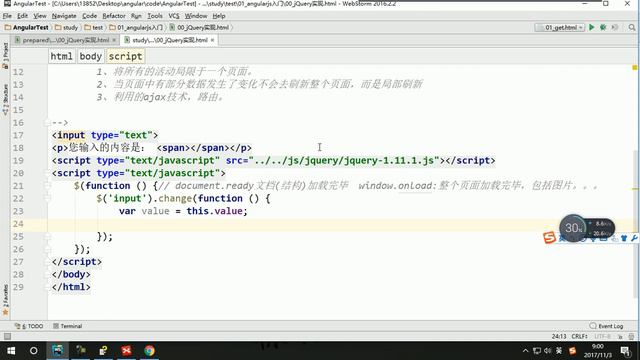640x360 pixels.
Task: Click the 24:13 cursor position indicator
Action: (x=559, y=336)
